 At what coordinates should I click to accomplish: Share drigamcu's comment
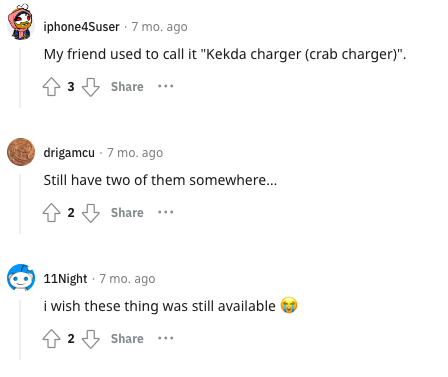pyautogui.click(x=127, y=213)
